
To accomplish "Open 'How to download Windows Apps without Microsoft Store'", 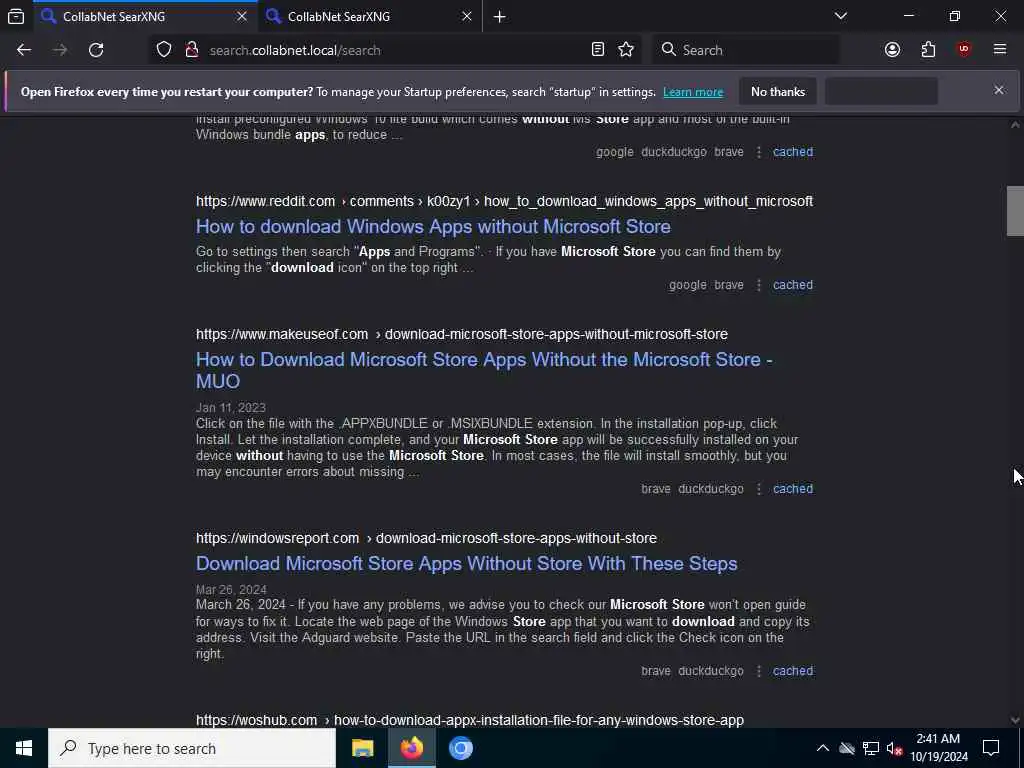I will [433, 227].
